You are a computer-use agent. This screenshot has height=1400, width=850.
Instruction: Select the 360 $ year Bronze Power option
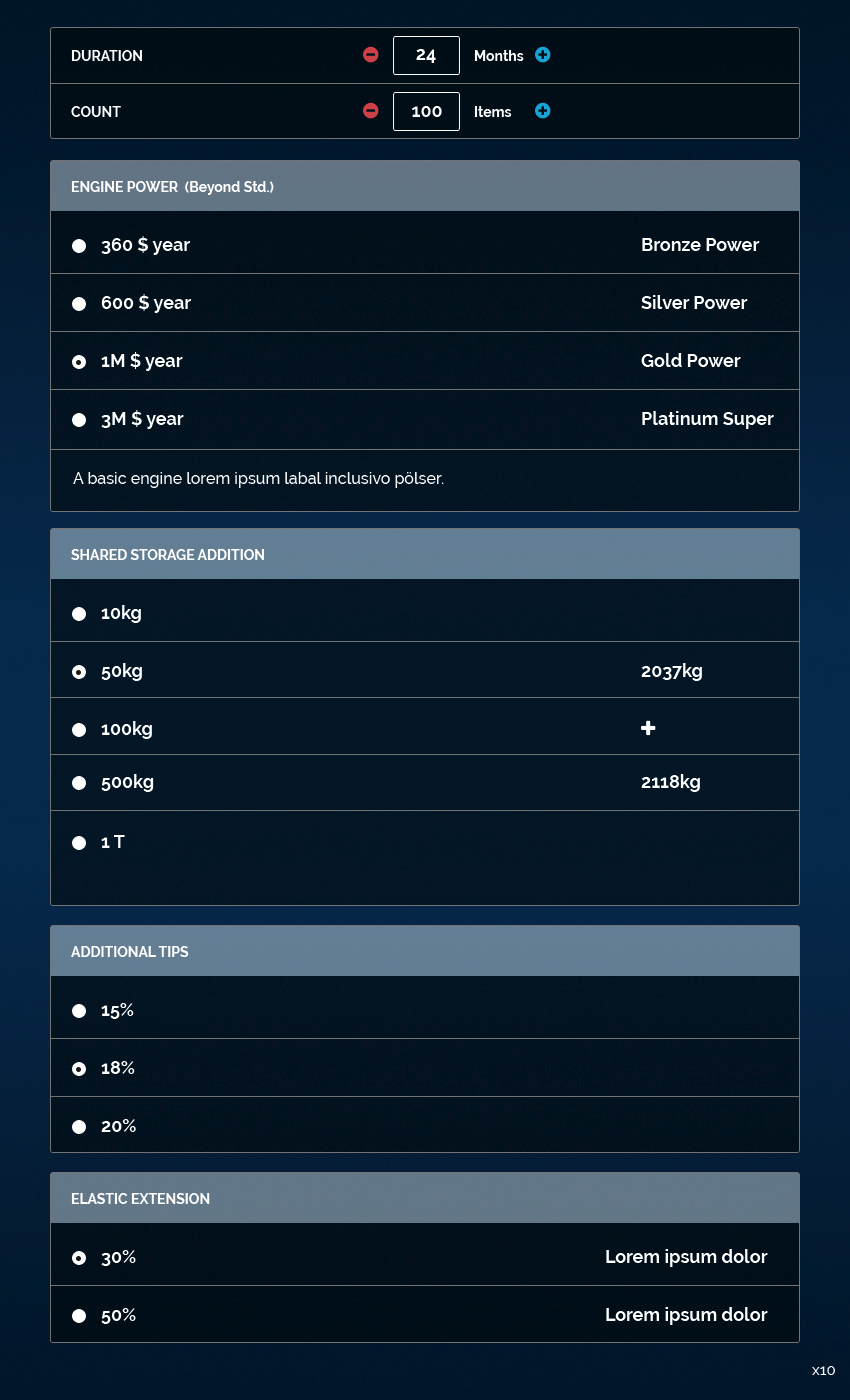pyautogui.click(x=79, y=246)
